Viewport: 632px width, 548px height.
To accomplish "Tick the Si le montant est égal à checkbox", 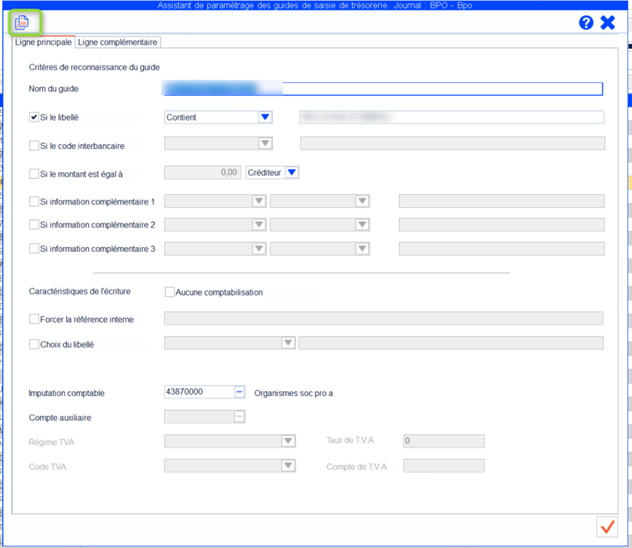I will click(x=35, y=173).
